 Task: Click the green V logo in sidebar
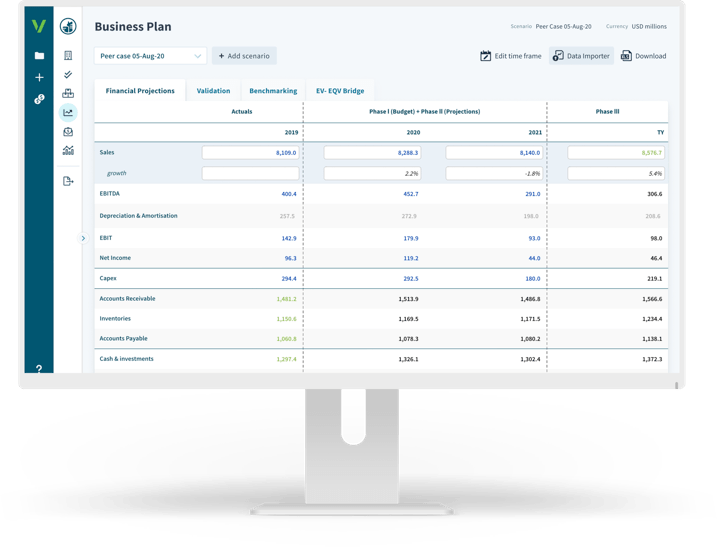39,26
